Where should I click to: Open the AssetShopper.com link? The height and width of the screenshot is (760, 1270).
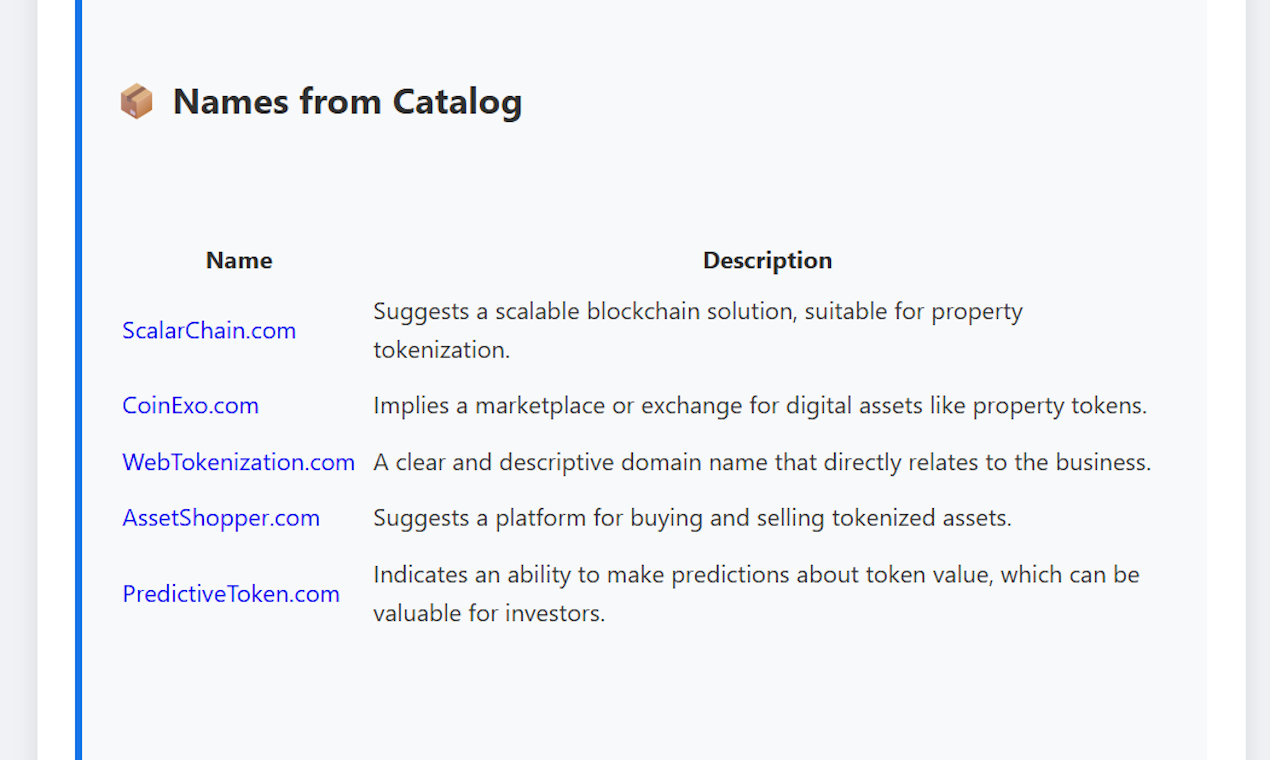(221, 517)
